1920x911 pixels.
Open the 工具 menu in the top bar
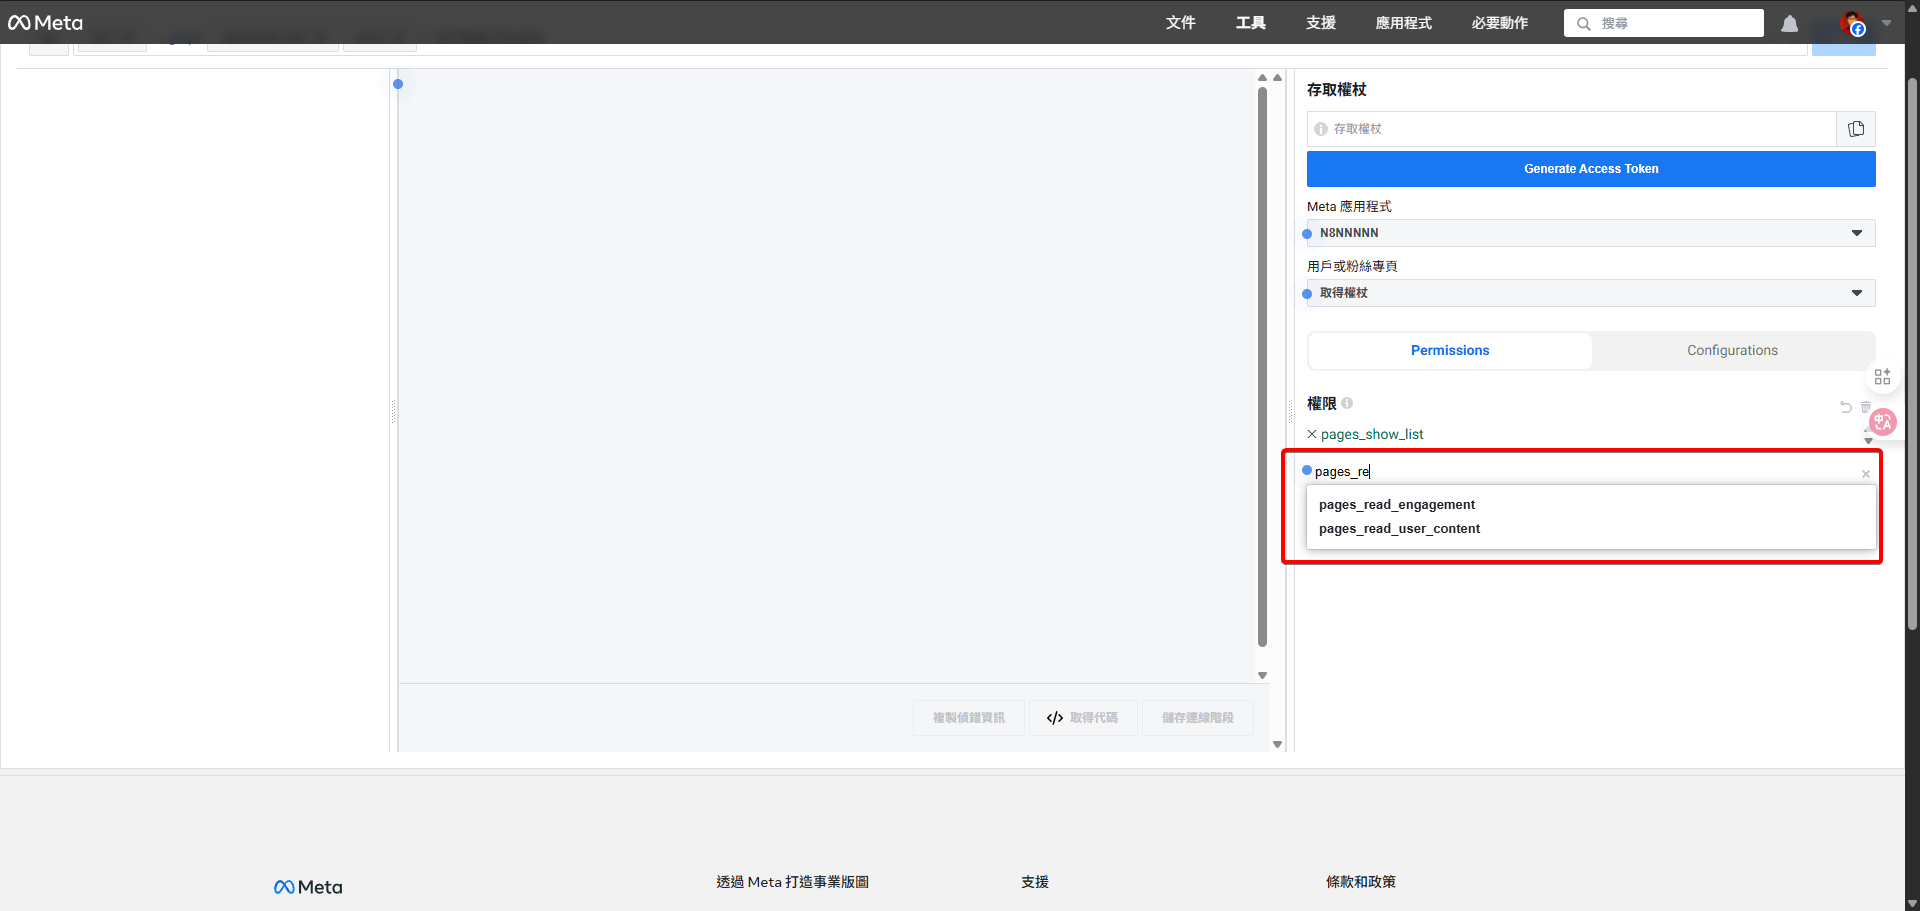[1249, 23]
